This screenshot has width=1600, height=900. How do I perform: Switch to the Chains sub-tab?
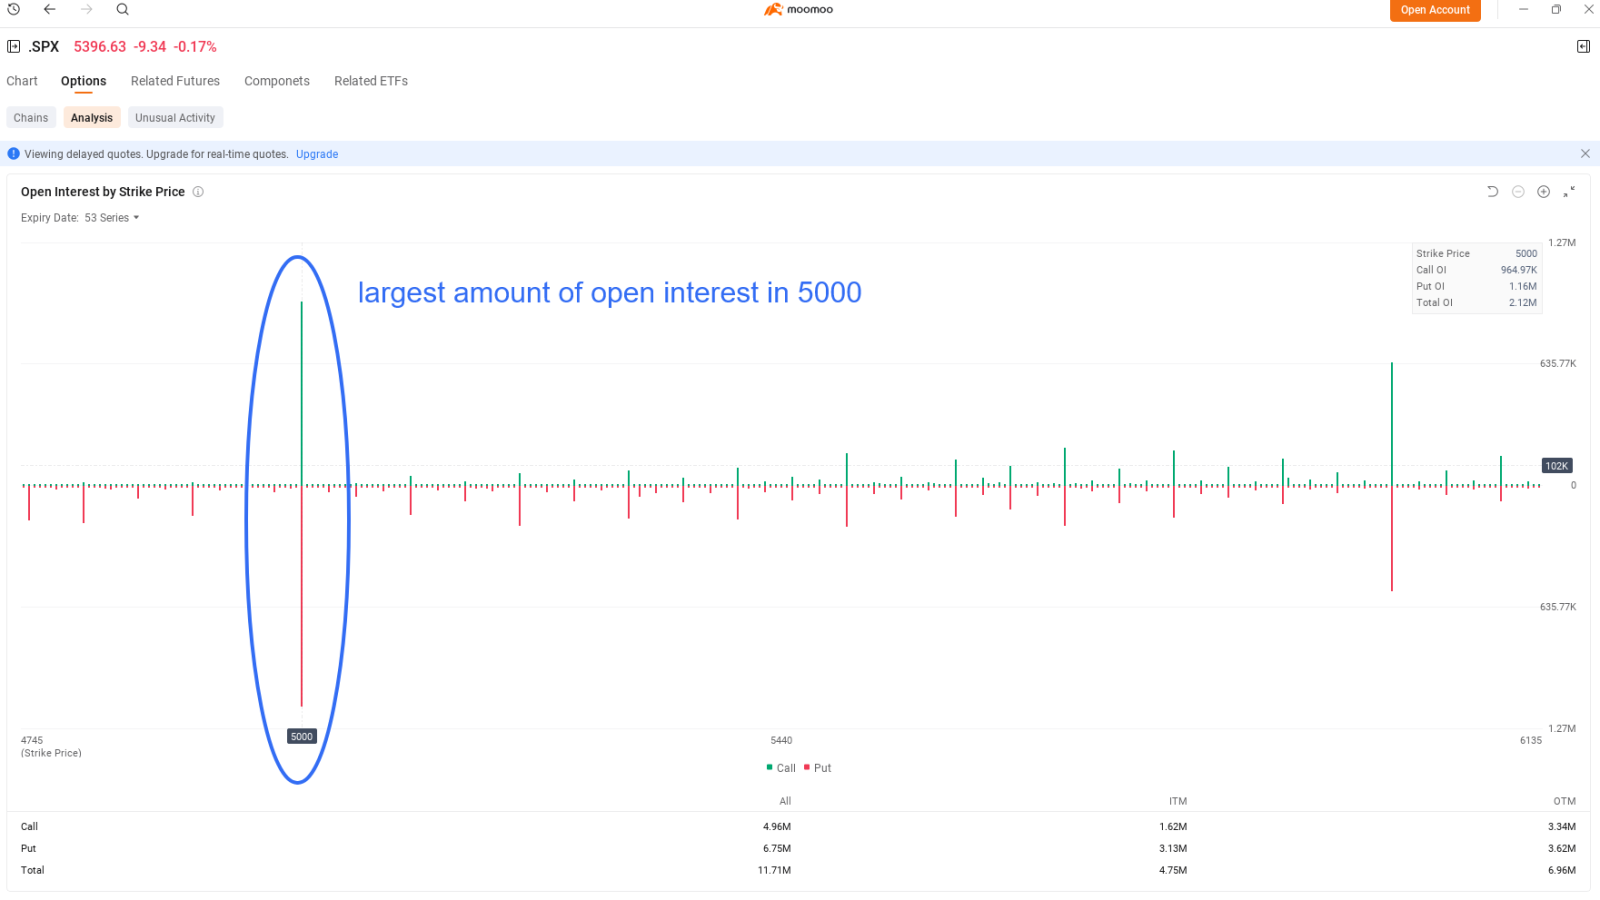tap(31, 118)
